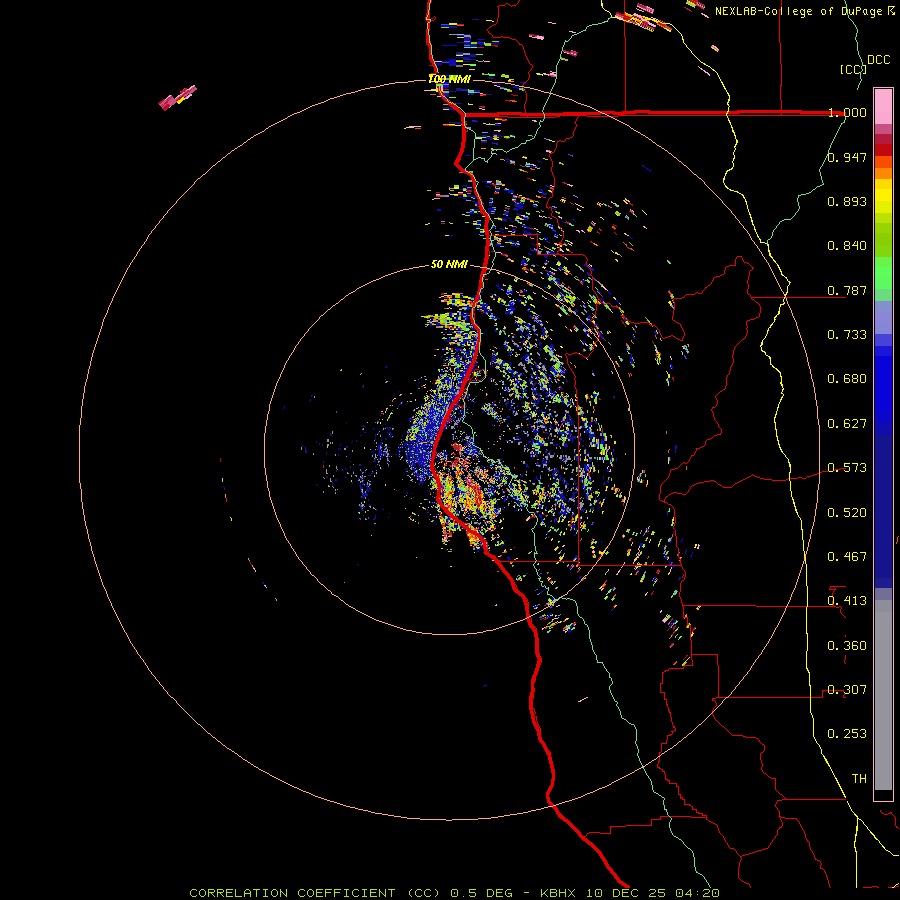Click the 0.733 scale value
The image size is (900, 900).
(847, 335)
